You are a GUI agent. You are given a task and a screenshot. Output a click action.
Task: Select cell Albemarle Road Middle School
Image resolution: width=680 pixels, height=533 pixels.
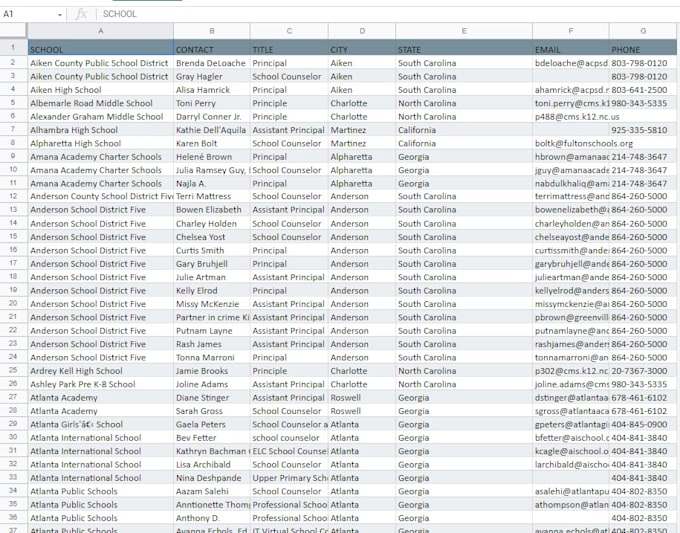pyautogui.click(x=101, y=103)
